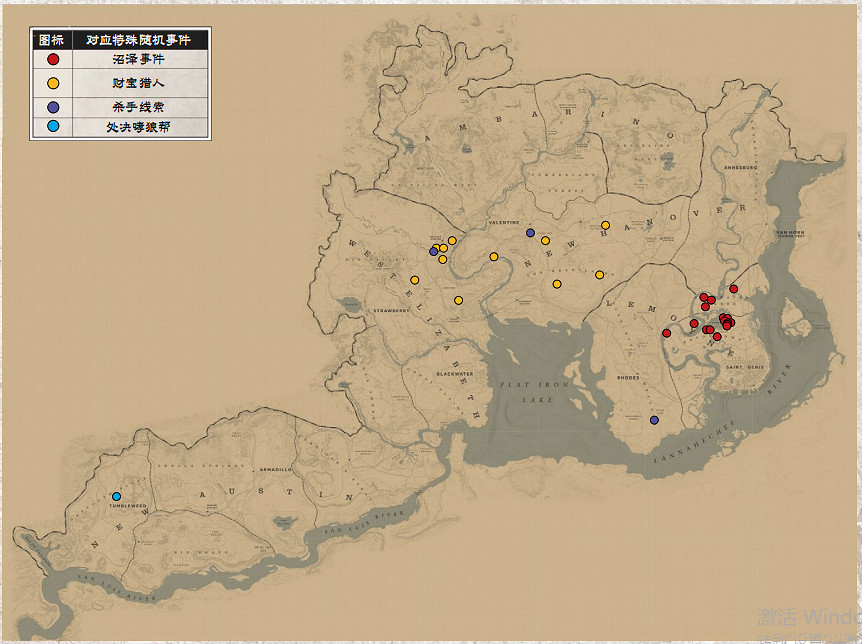The height and width of the screenshot is (644, 862).
Task: Click the westernmost red marker in Lemoyne
Action: pyautogui.click(x=666, y=333)
